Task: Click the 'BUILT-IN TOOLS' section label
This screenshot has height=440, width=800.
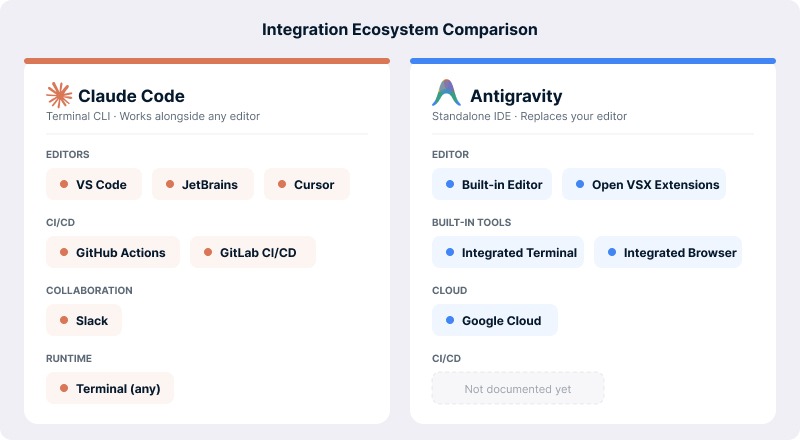Action: (471, 223)
